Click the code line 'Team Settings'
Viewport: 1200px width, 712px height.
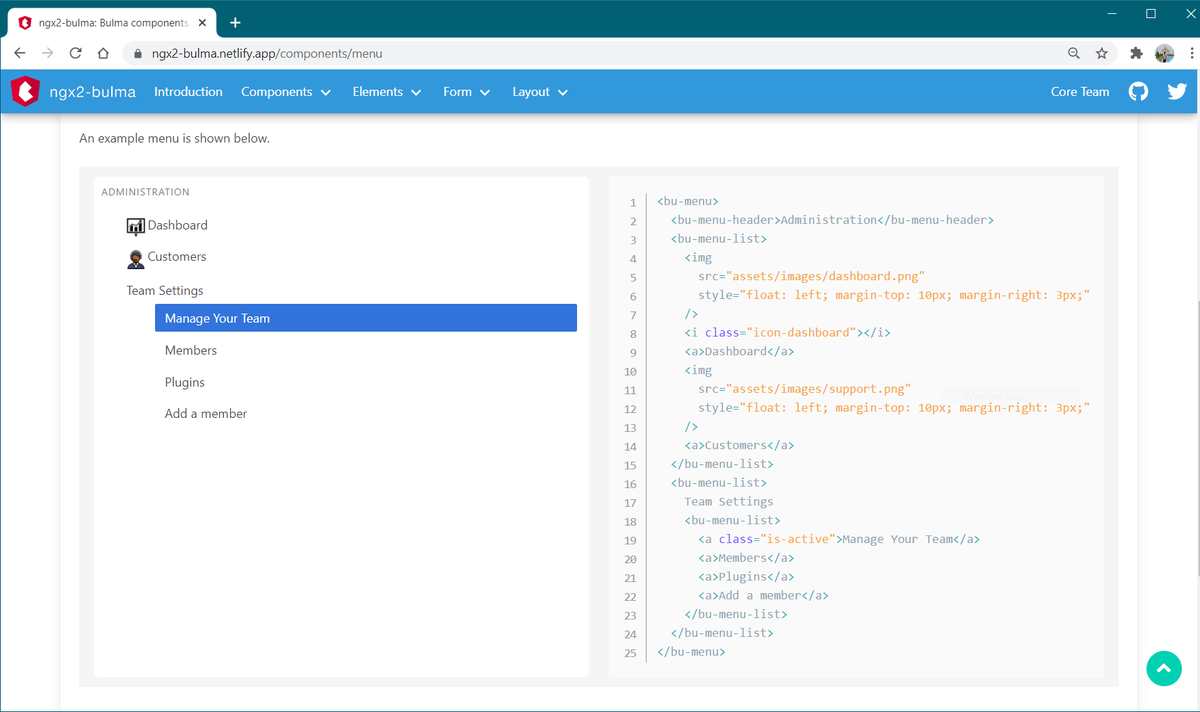728,501
